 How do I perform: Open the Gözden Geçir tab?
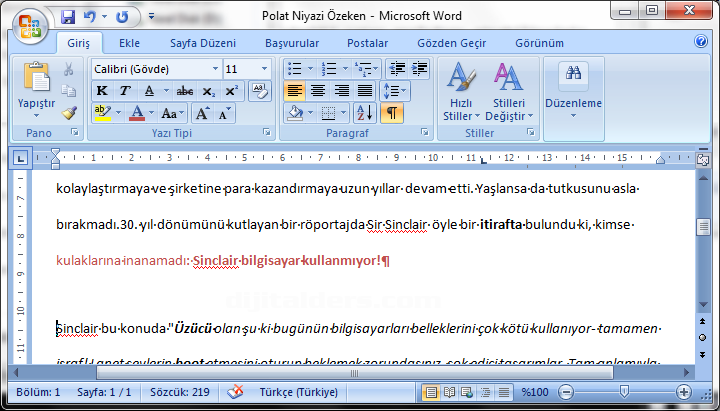tap(451, 43)
